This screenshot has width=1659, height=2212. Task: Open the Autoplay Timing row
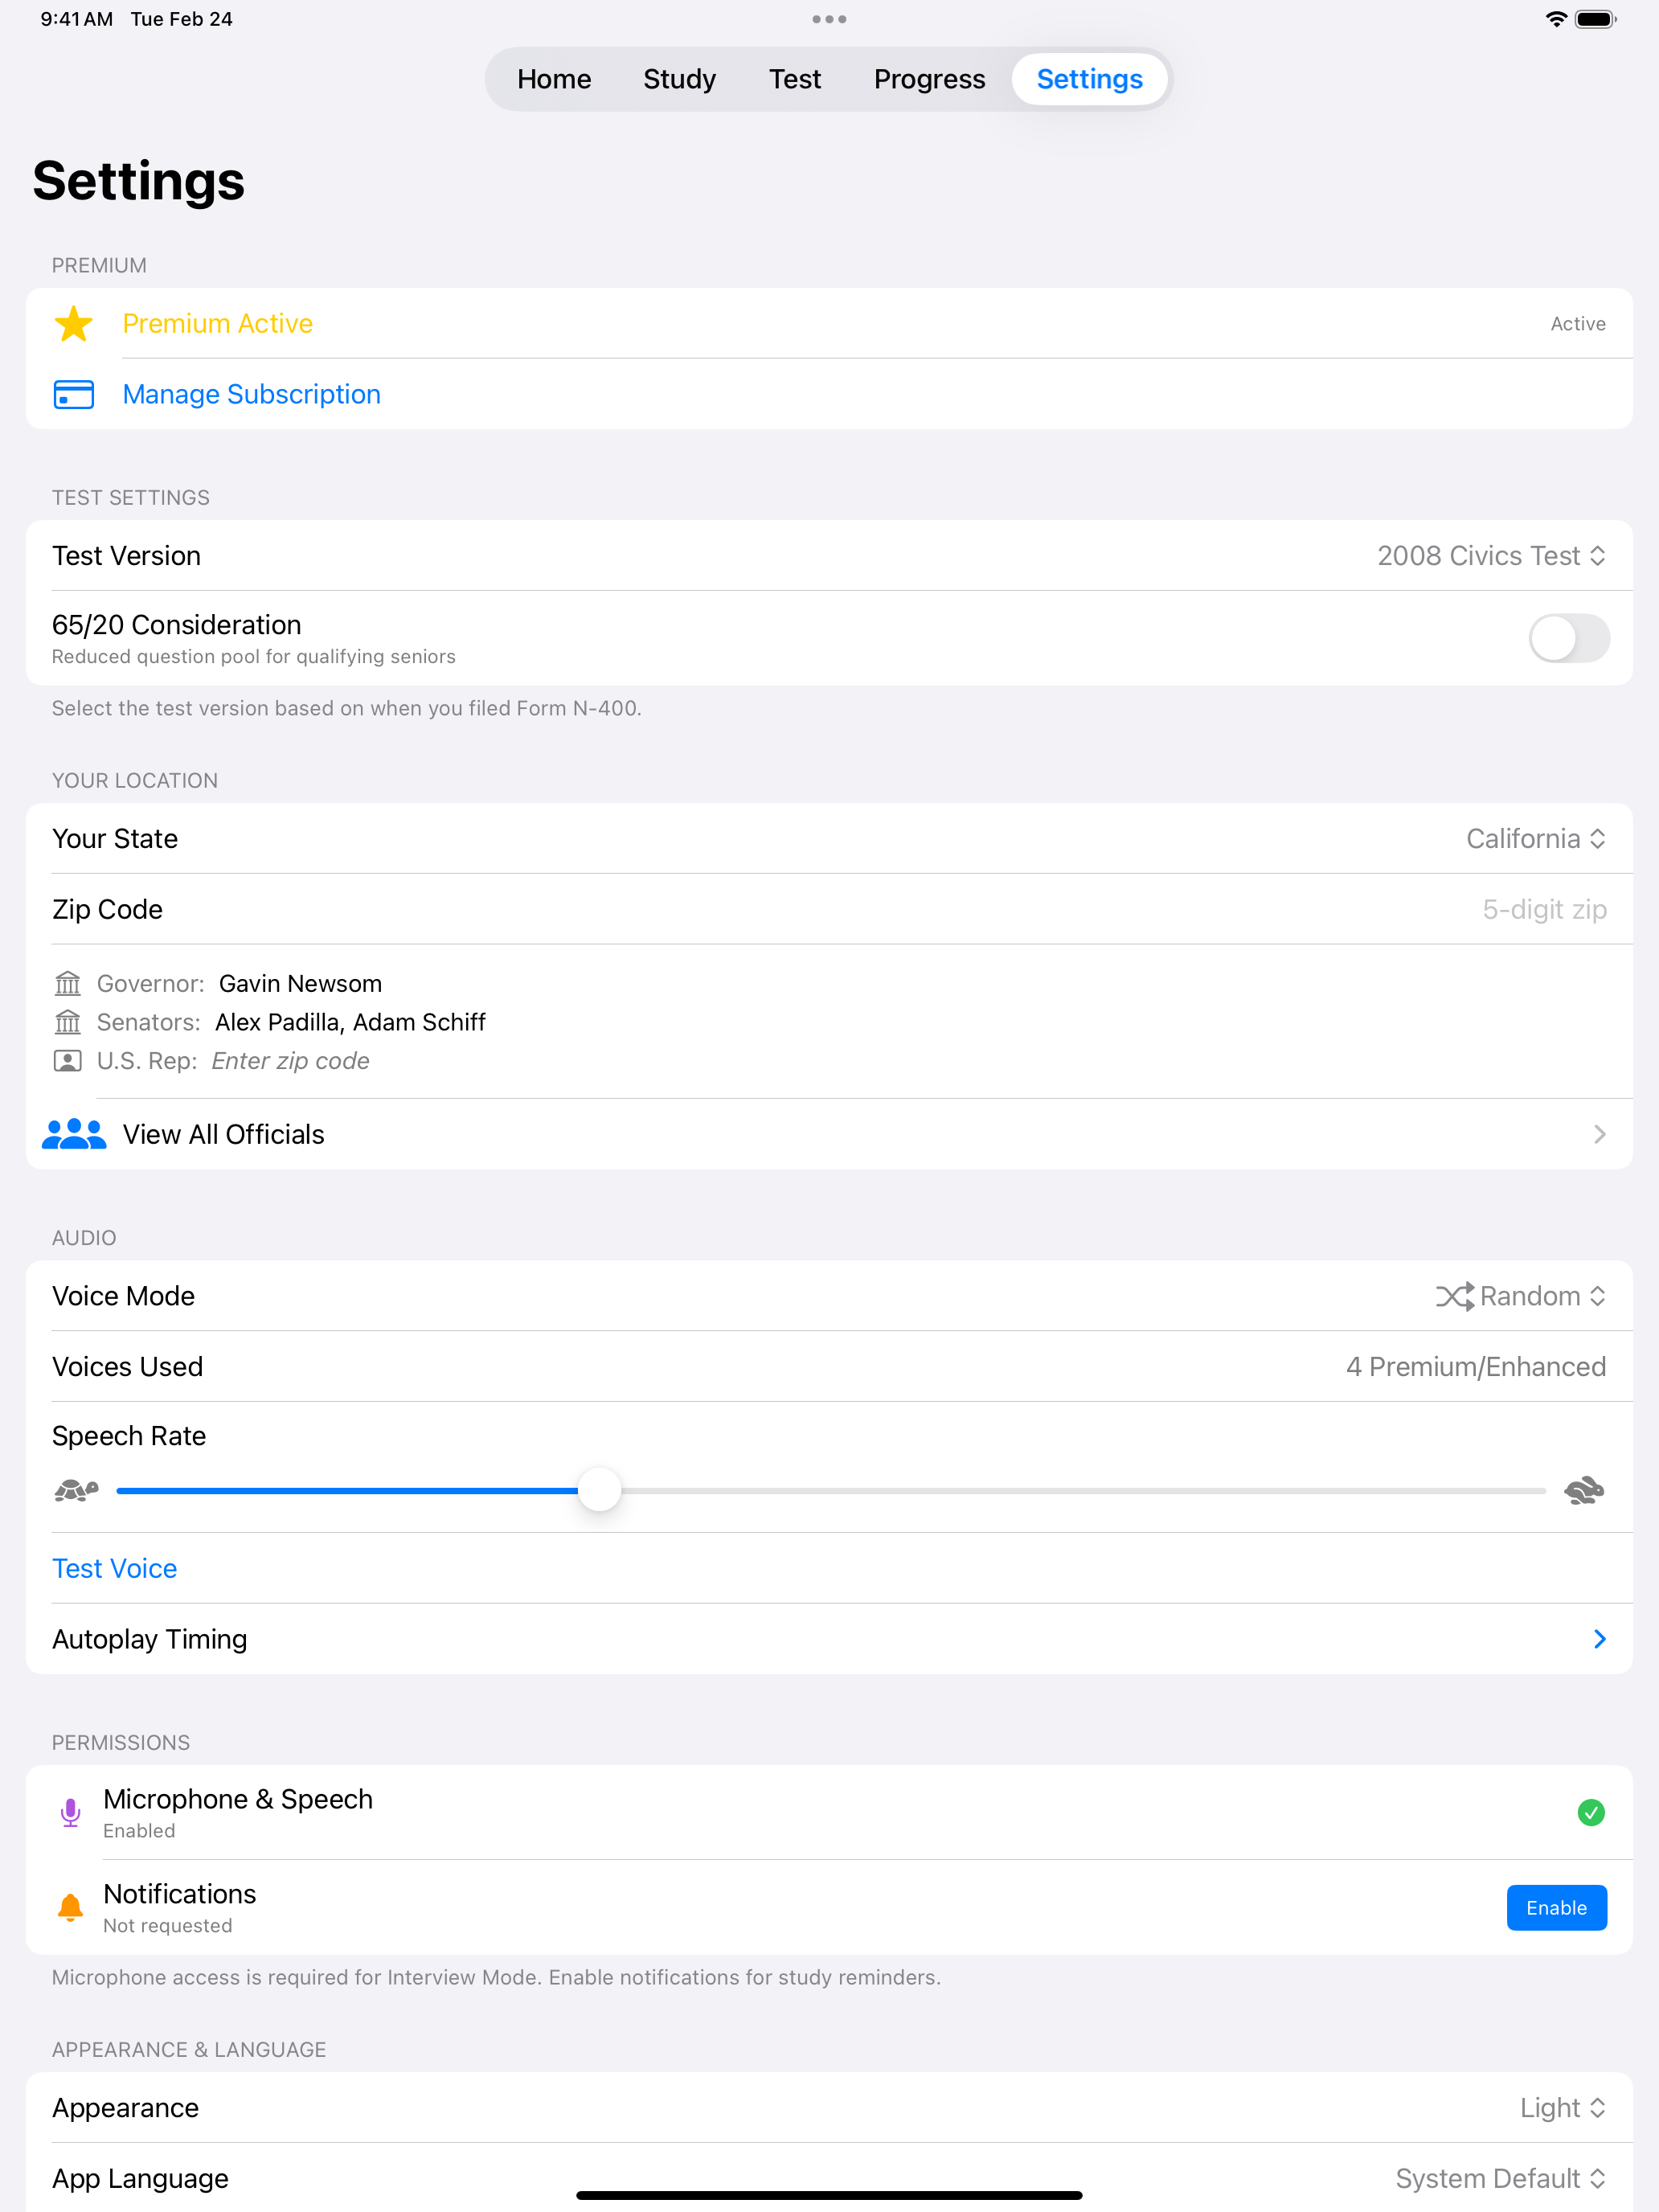point(829,1639)
